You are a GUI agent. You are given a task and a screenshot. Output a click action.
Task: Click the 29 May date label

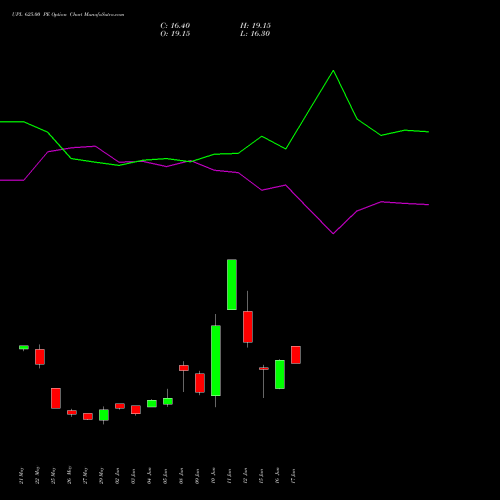(102, 476)
